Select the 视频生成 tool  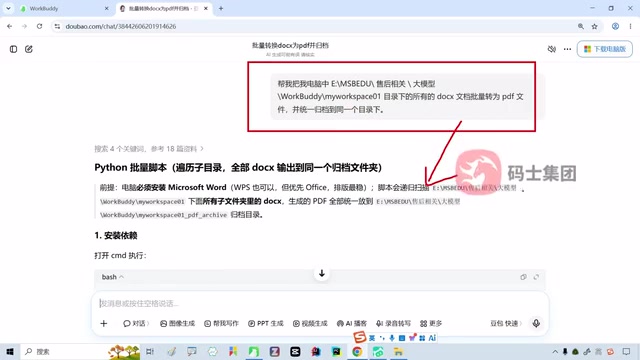310,323
